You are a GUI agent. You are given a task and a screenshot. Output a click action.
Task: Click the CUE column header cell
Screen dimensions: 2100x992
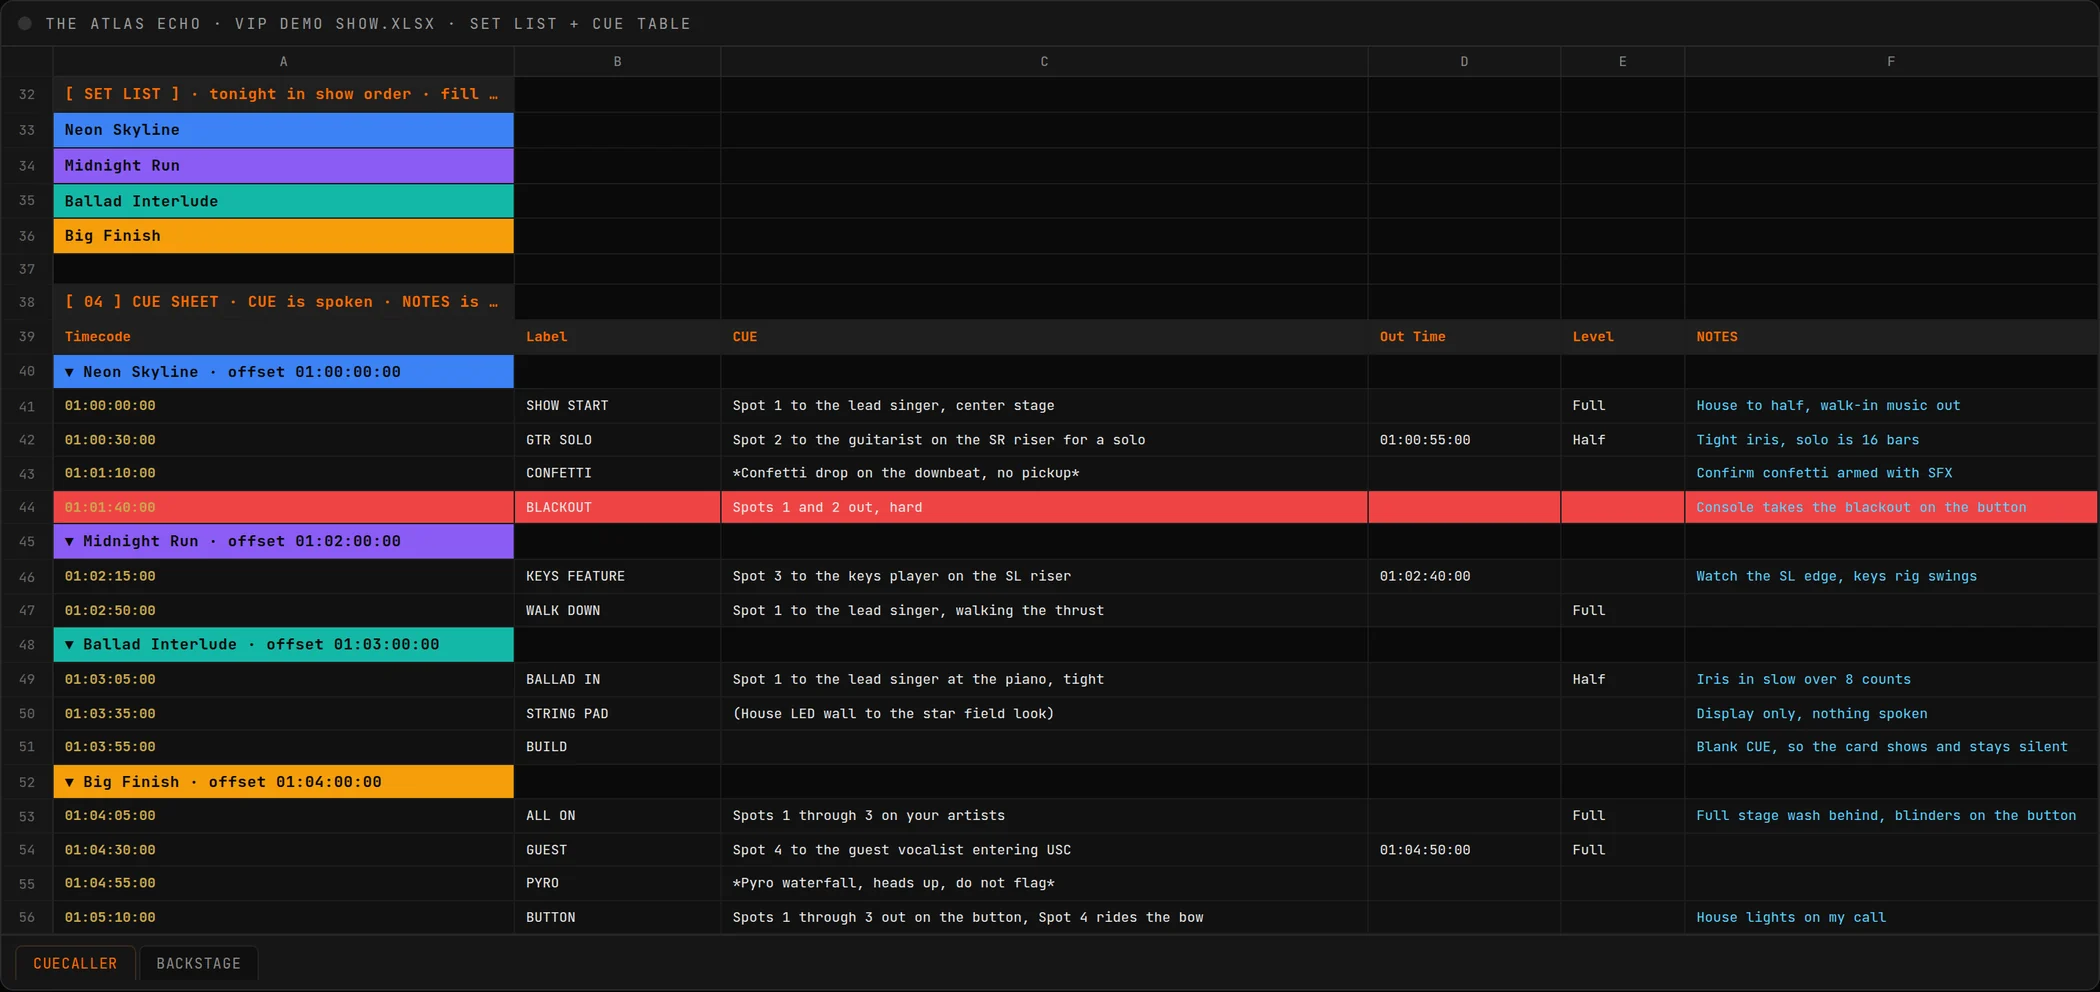pos(1044,337)
